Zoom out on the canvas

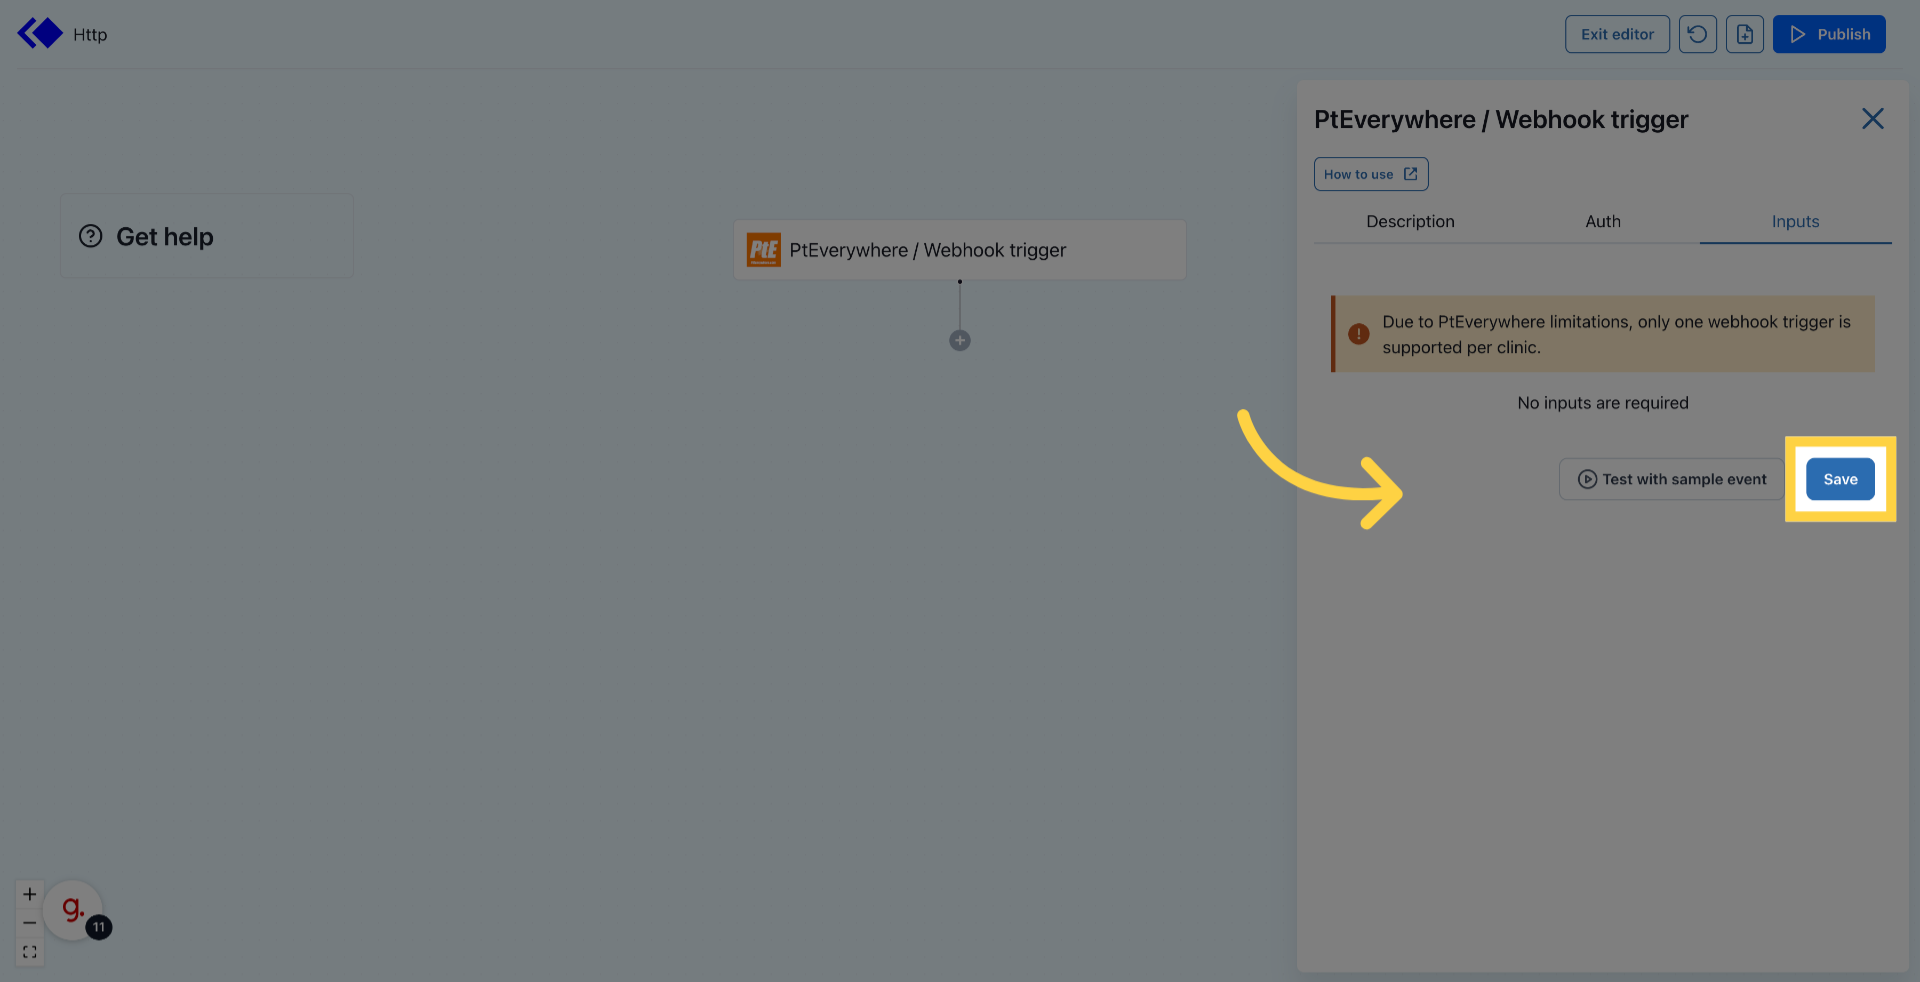(30, 923)
